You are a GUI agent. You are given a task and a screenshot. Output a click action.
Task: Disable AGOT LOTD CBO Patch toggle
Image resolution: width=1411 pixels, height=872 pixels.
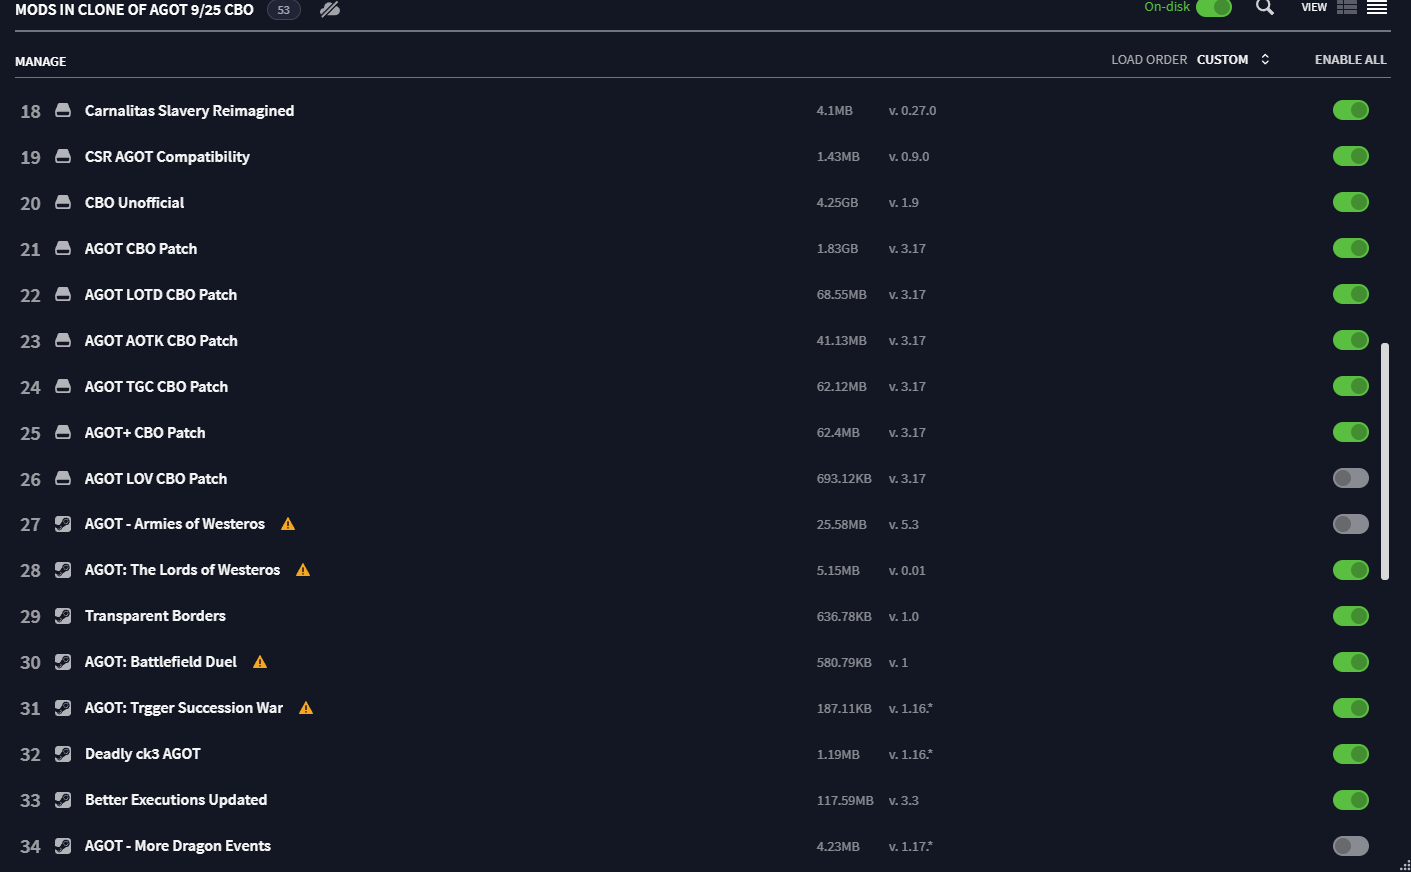tap(1351, 294)
